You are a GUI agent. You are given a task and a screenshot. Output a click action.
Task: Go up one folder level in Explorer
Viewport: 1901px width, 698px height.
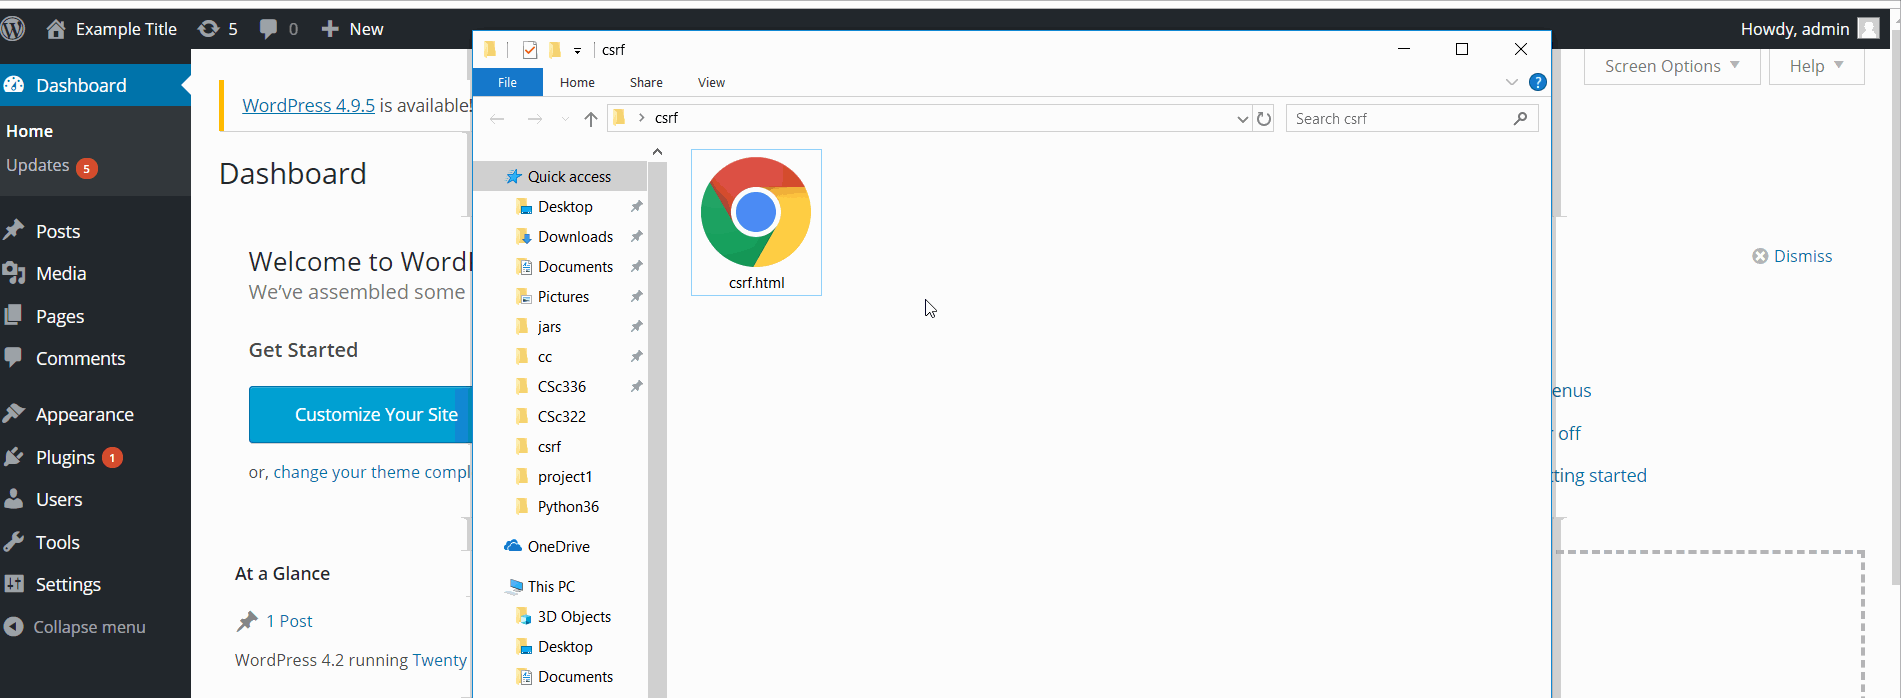pos(591,119)
